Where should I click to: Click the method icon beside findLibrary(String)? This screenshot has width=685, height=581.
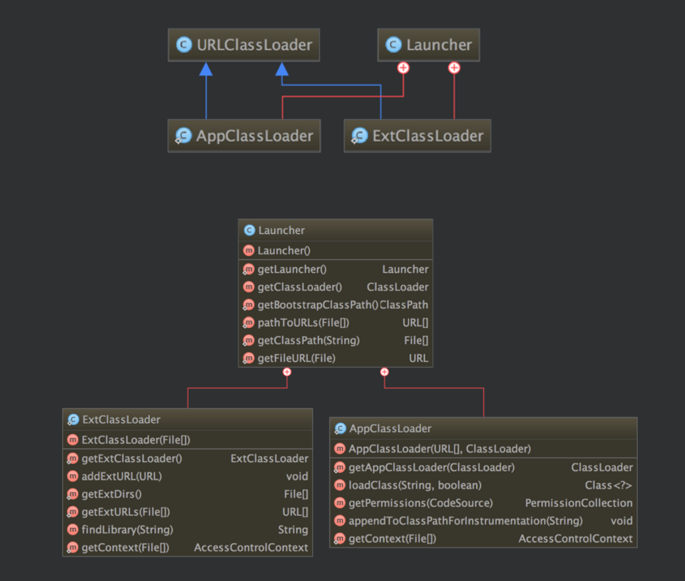(73, 530)
